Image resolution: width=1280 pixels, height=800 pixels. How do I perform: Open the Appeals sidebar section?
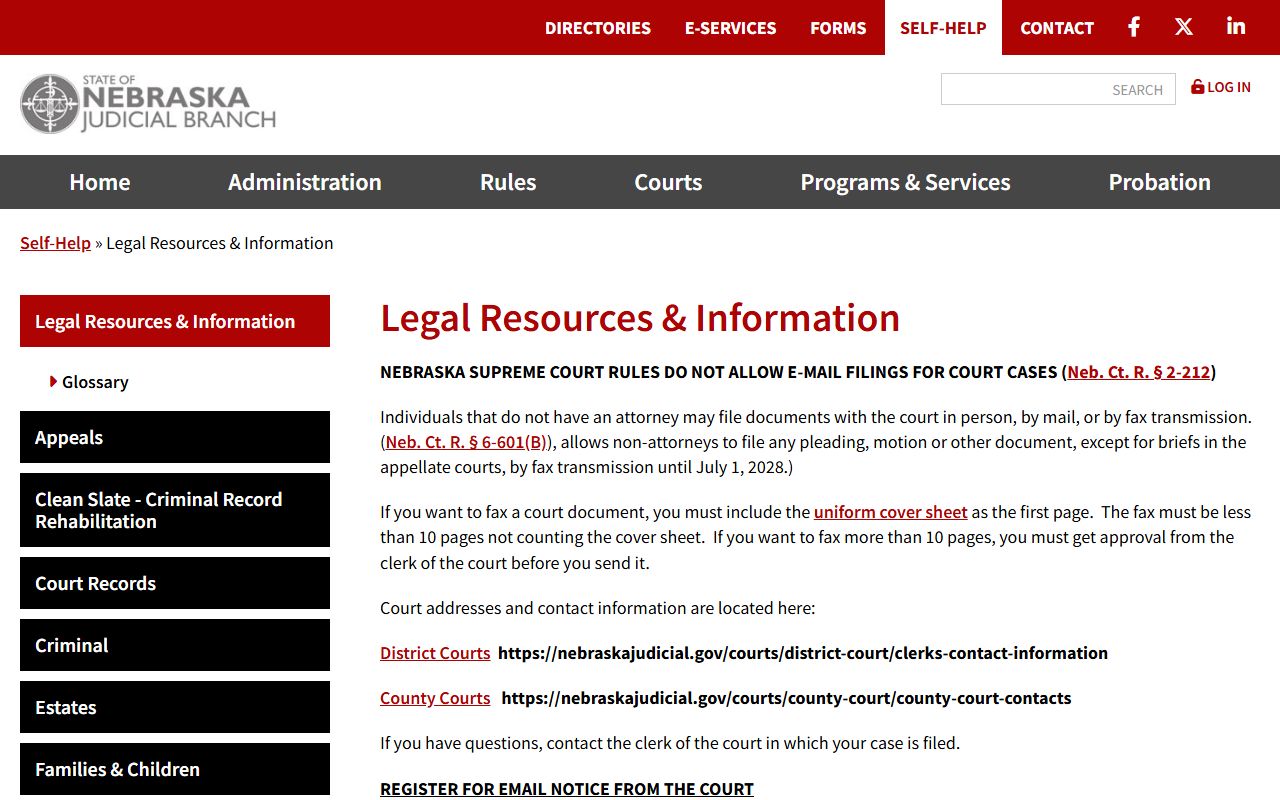coord(175,437)
